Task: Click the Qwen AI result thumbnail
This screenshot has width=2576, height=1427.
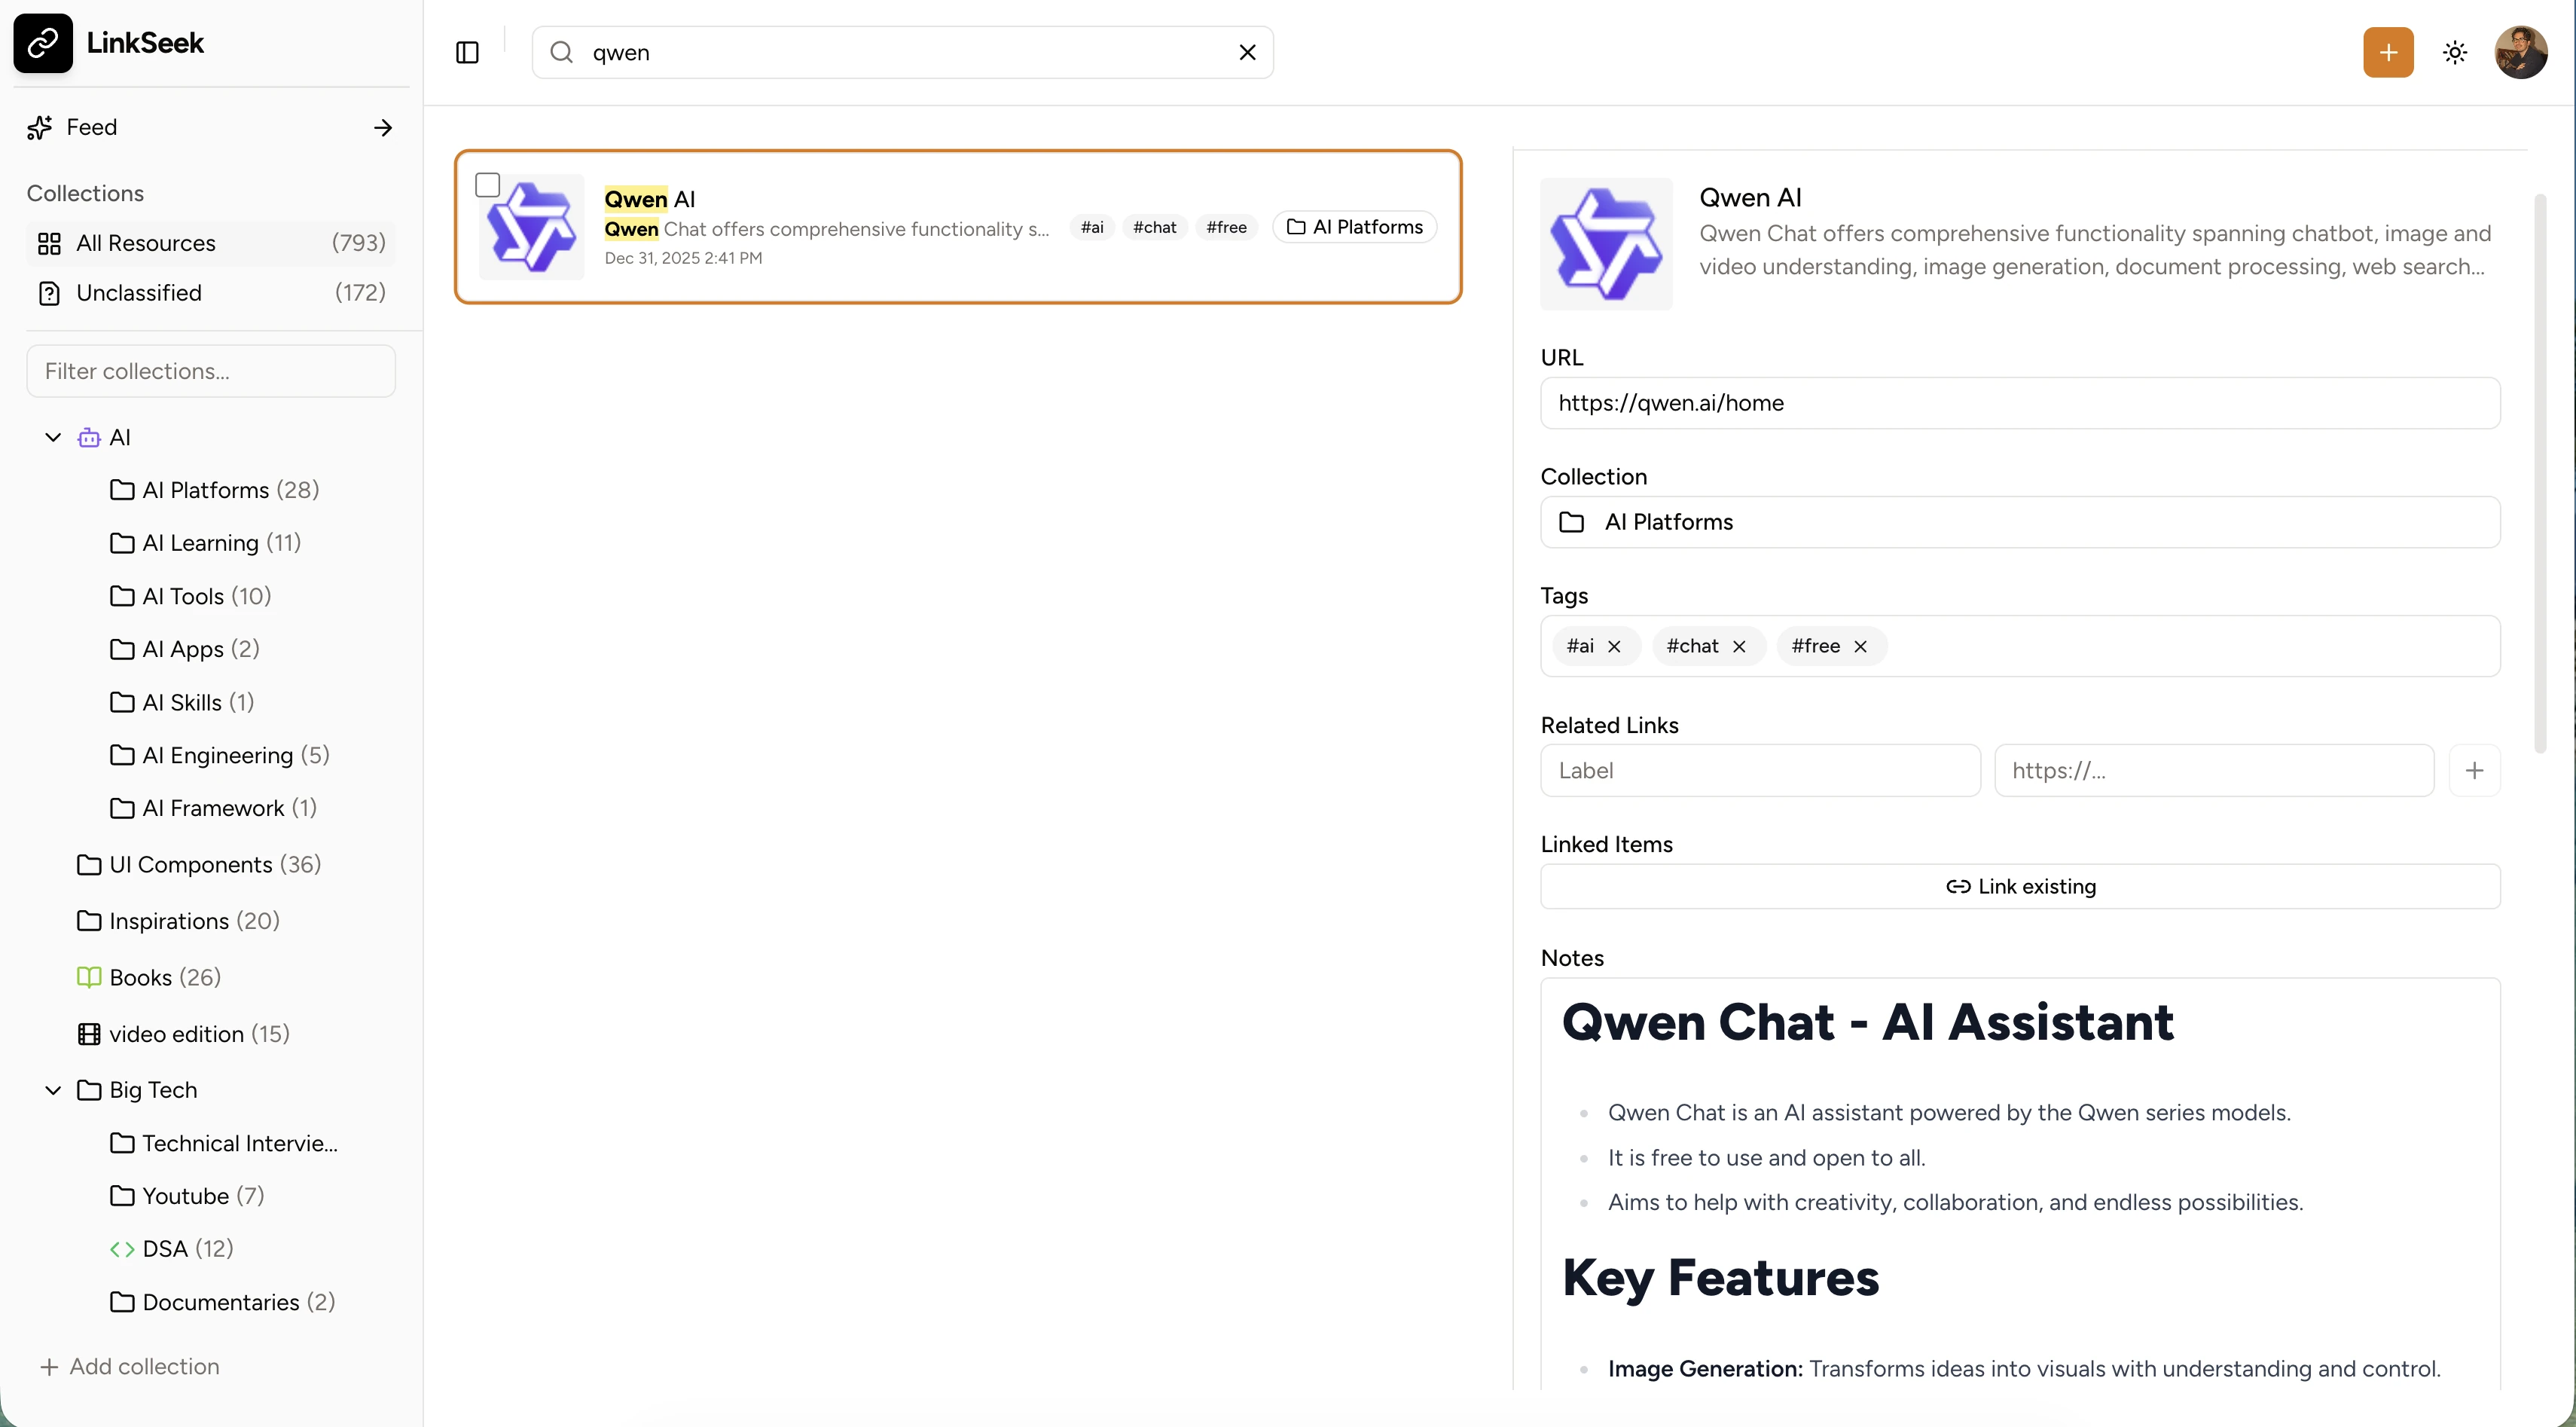Action: [532, 227]
